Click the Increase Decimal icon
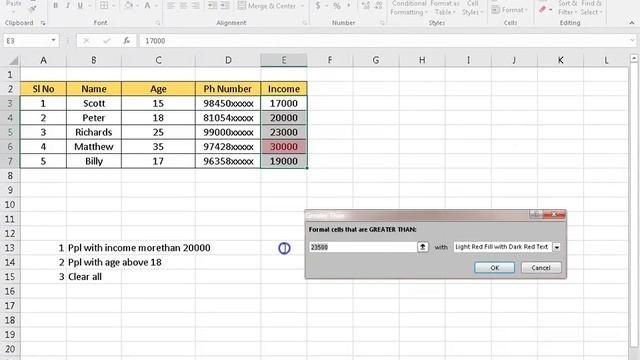The width and height of the screenshot is (640, 360). pos(366,6)
